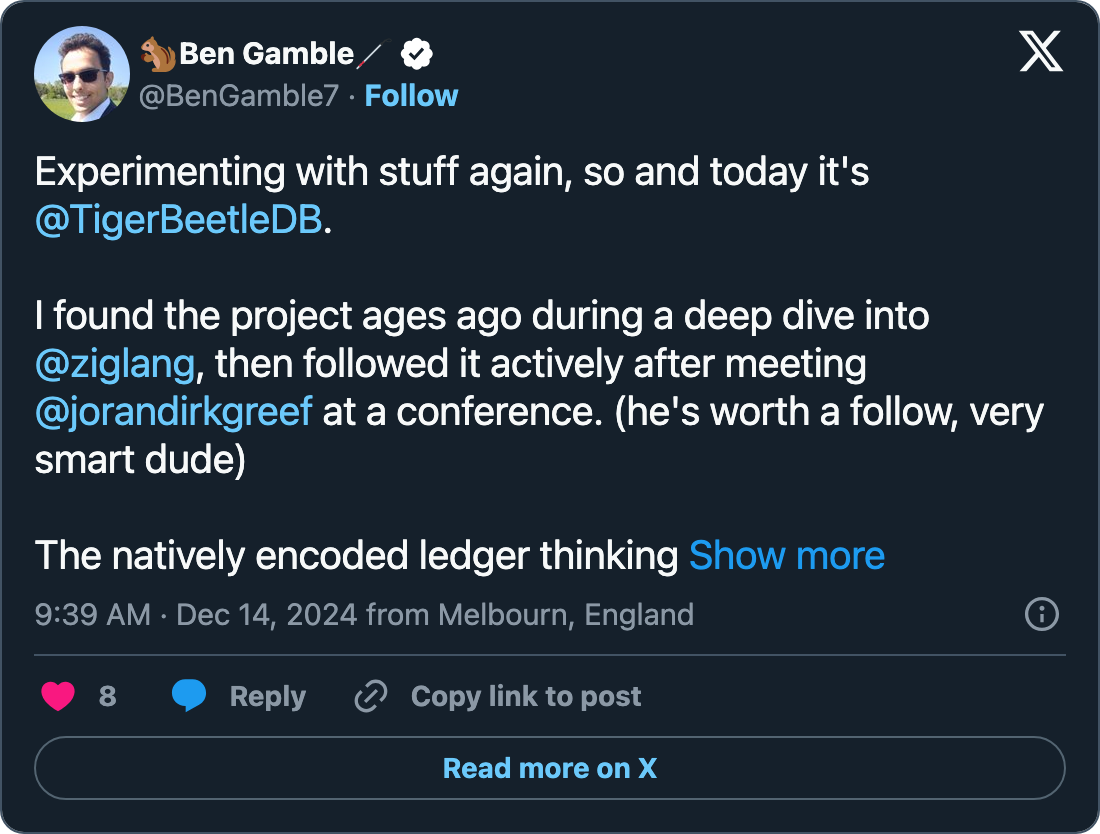Click the chipmunk emoji beside the name

(158, 54)
